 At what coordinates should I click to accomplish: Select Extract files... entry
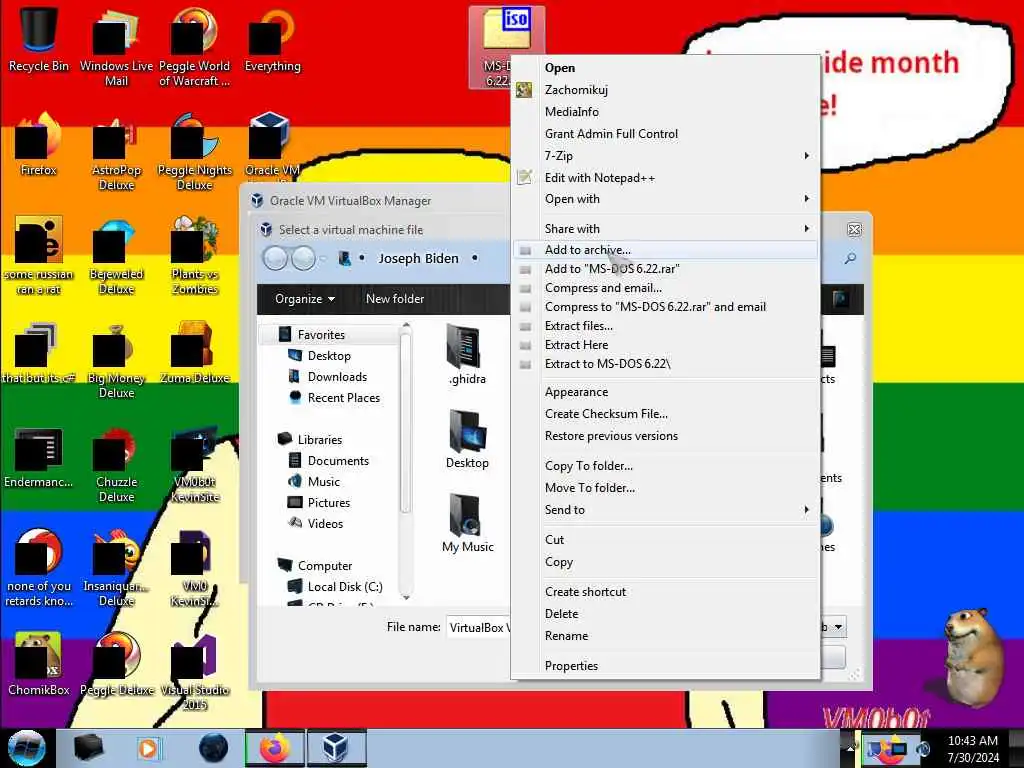tap(665, 325)
